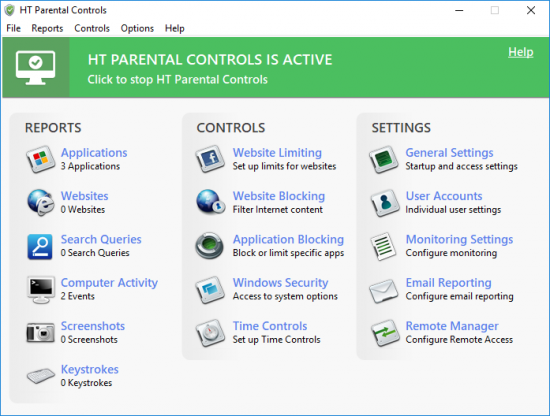550x416 pixels.
Task: Click the User Accounts person icon
Action: [x=385, y=203]
